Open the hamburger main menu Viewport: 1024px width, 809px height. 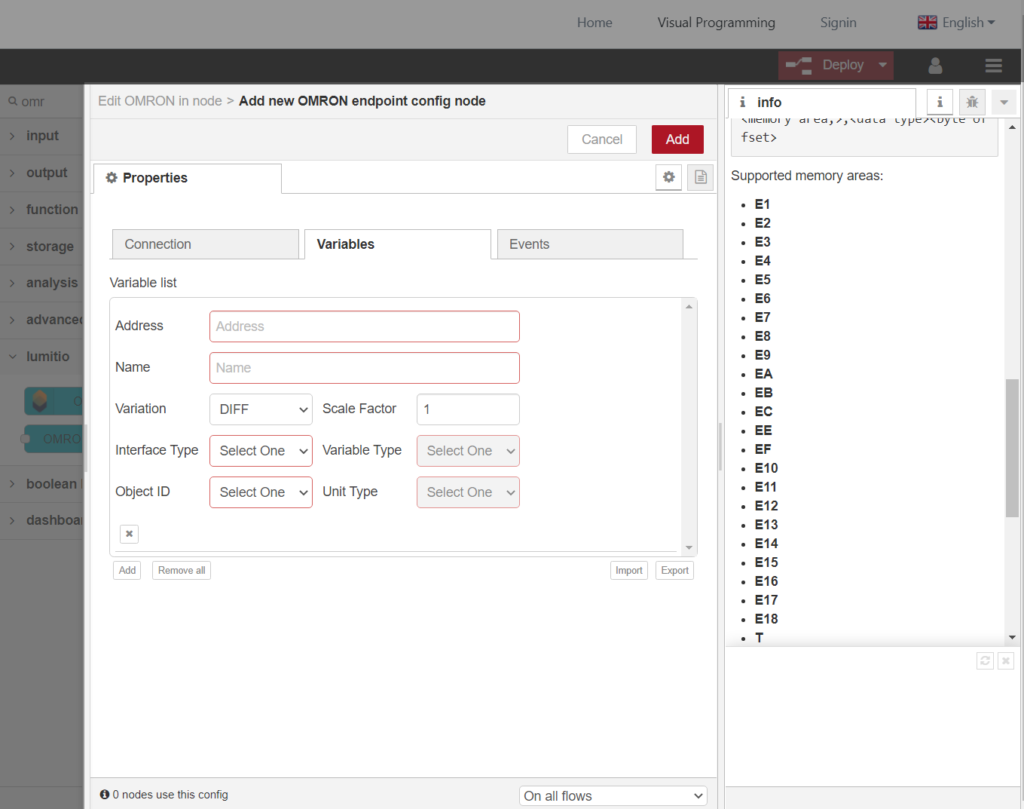993,65
